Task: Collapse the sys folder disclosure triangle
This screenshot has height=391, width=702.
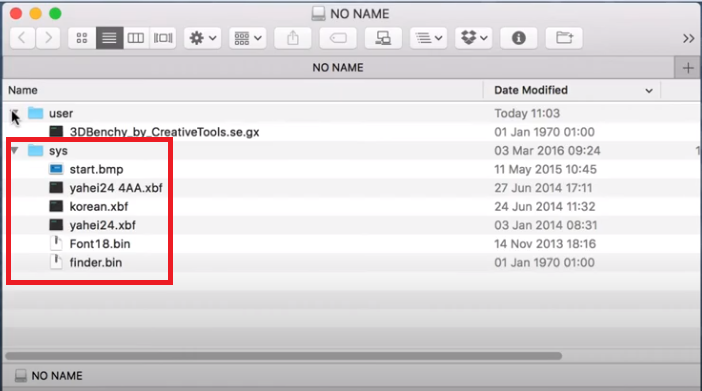Action: click(x=15, y=150)
